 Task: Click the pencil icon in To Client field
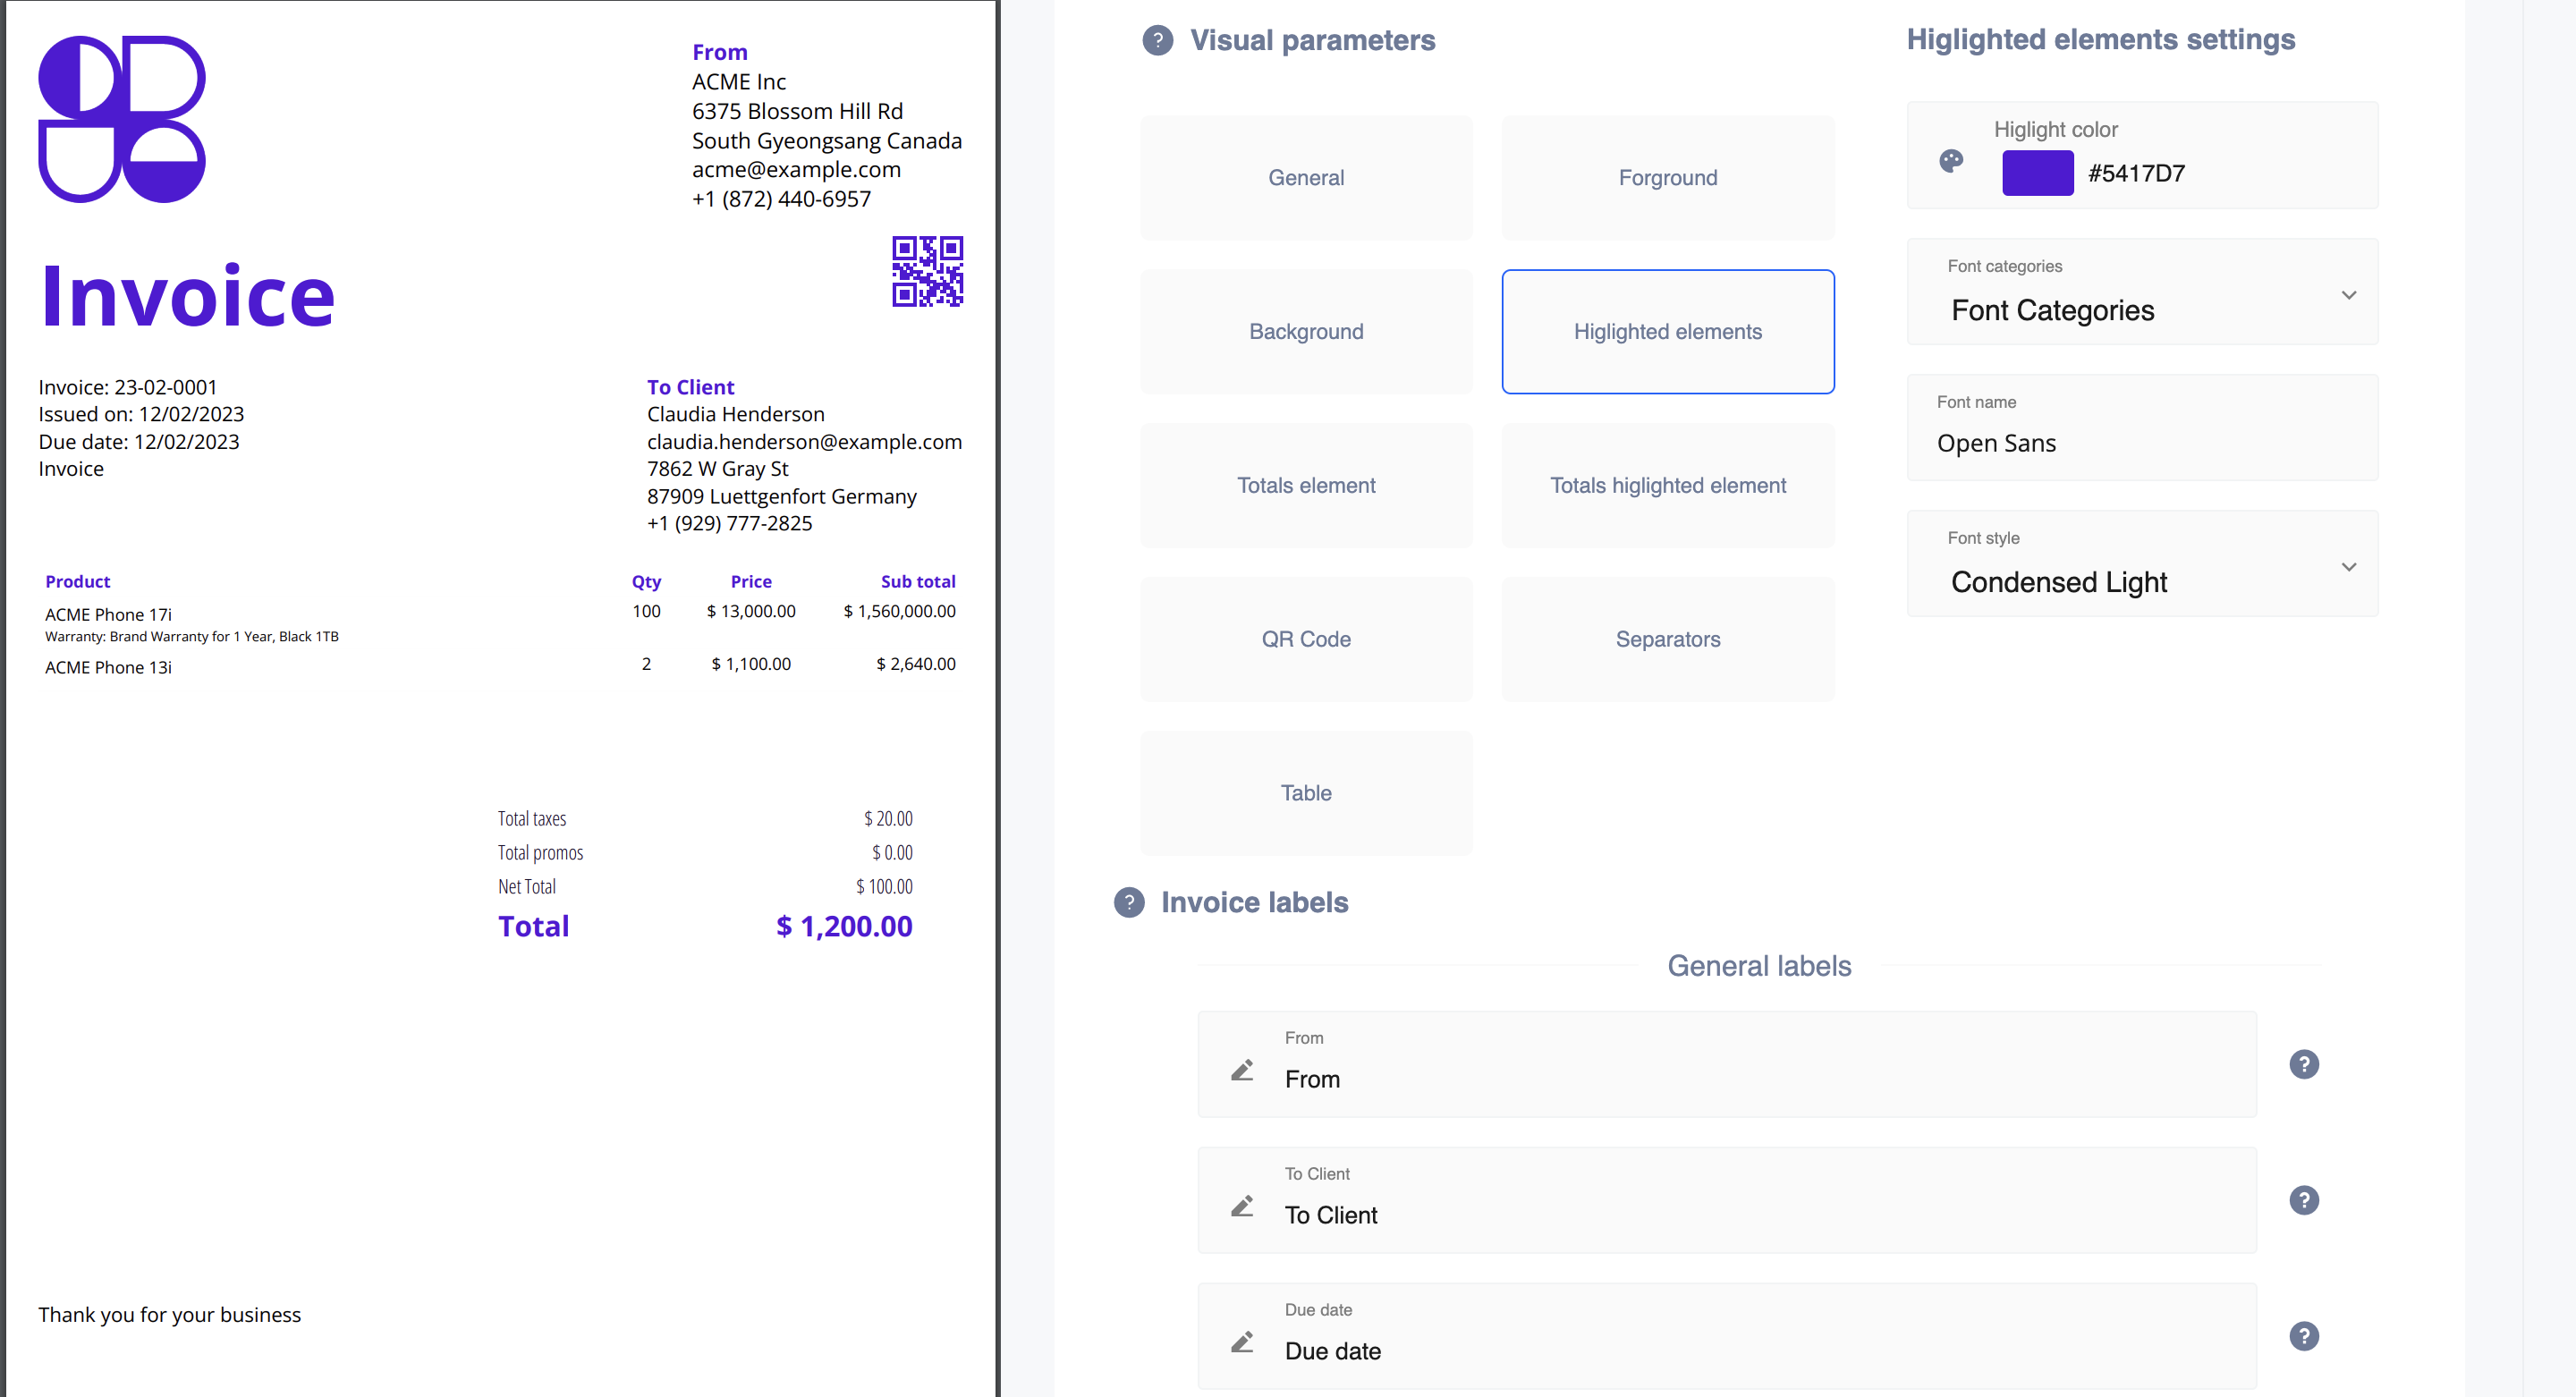pyautogui.click(x=1242, y=1206)
